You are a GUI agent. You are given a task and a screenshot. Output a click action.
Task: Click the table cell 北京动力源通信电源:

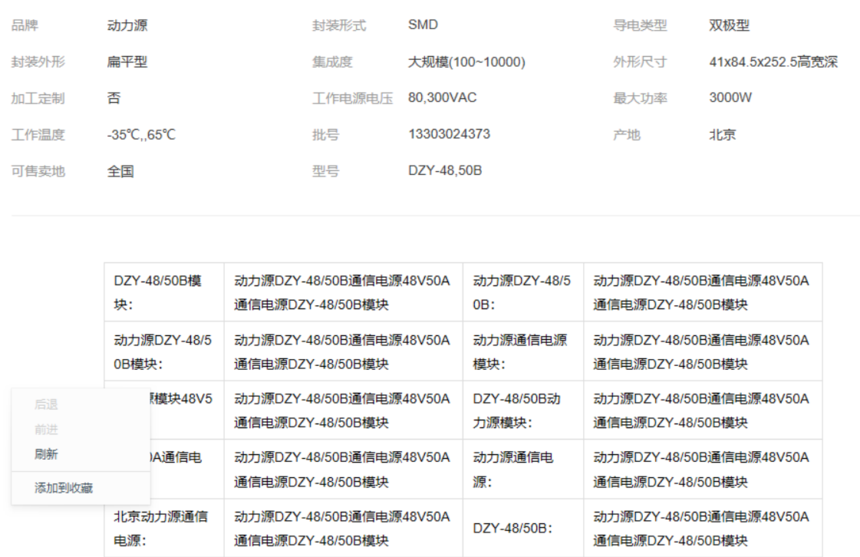(x=164, y=528)
